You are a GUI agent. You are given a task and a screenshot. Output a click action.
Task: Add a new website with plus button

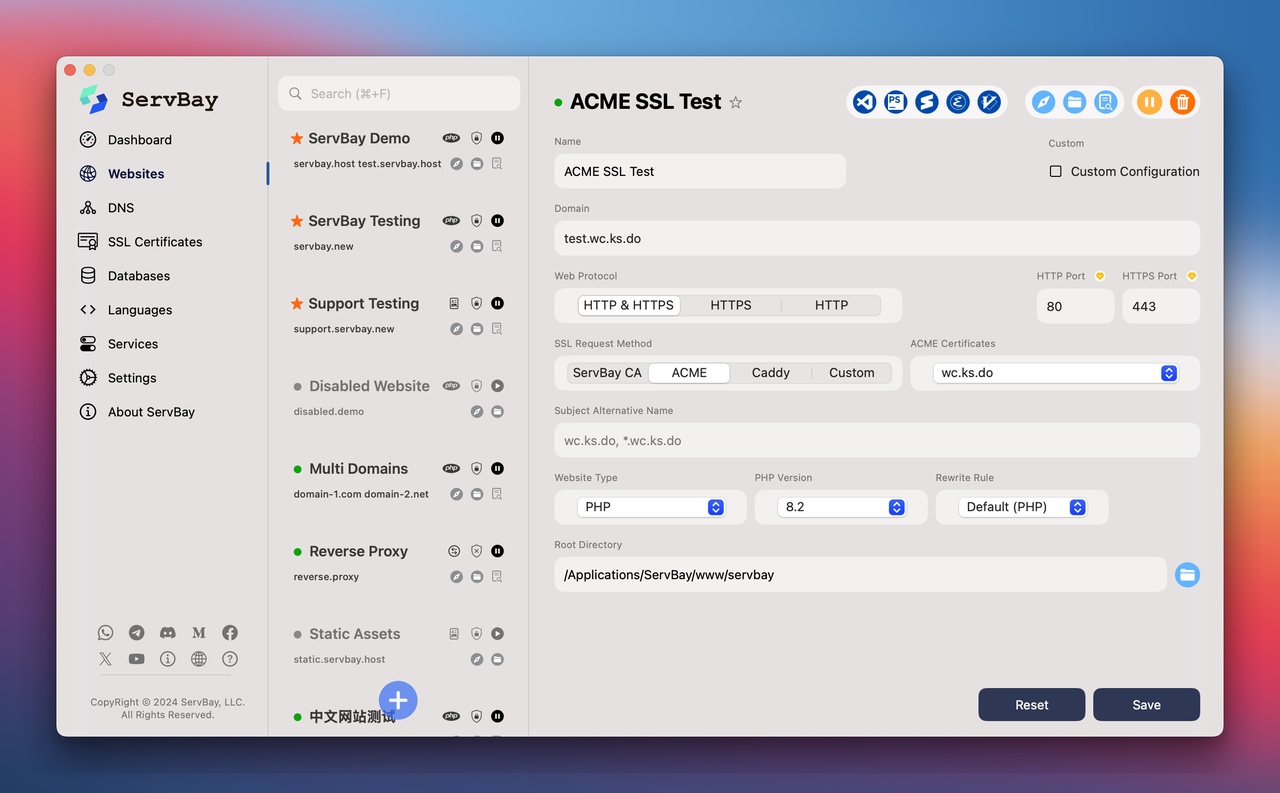[398, 700]
